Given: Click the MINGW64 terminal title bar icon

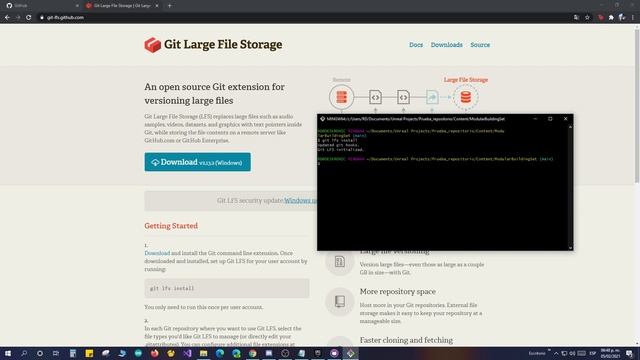Looking at the screenshot, I should pyautogui.click(x=322, y=119).
